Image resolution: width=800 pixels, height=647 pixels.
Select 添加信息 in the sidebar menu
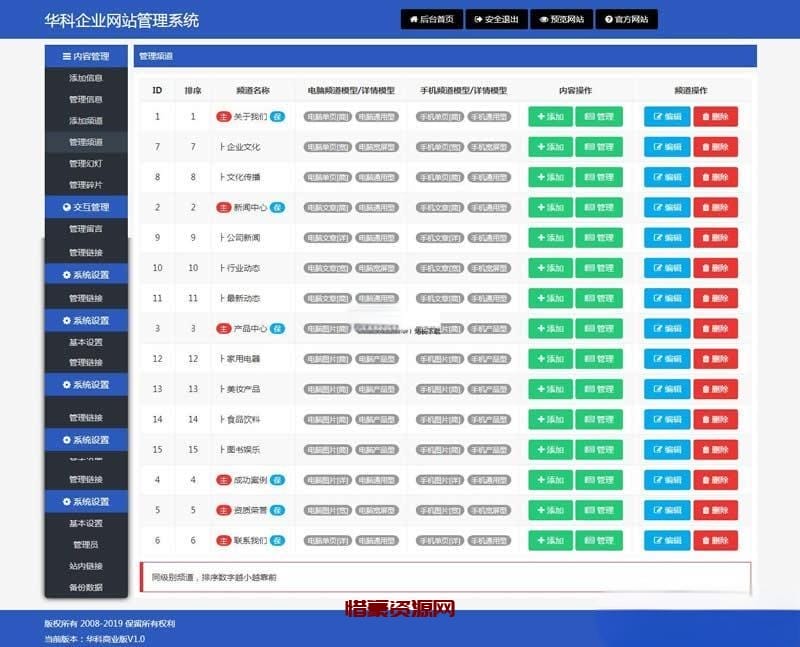(x=86, y=78)
